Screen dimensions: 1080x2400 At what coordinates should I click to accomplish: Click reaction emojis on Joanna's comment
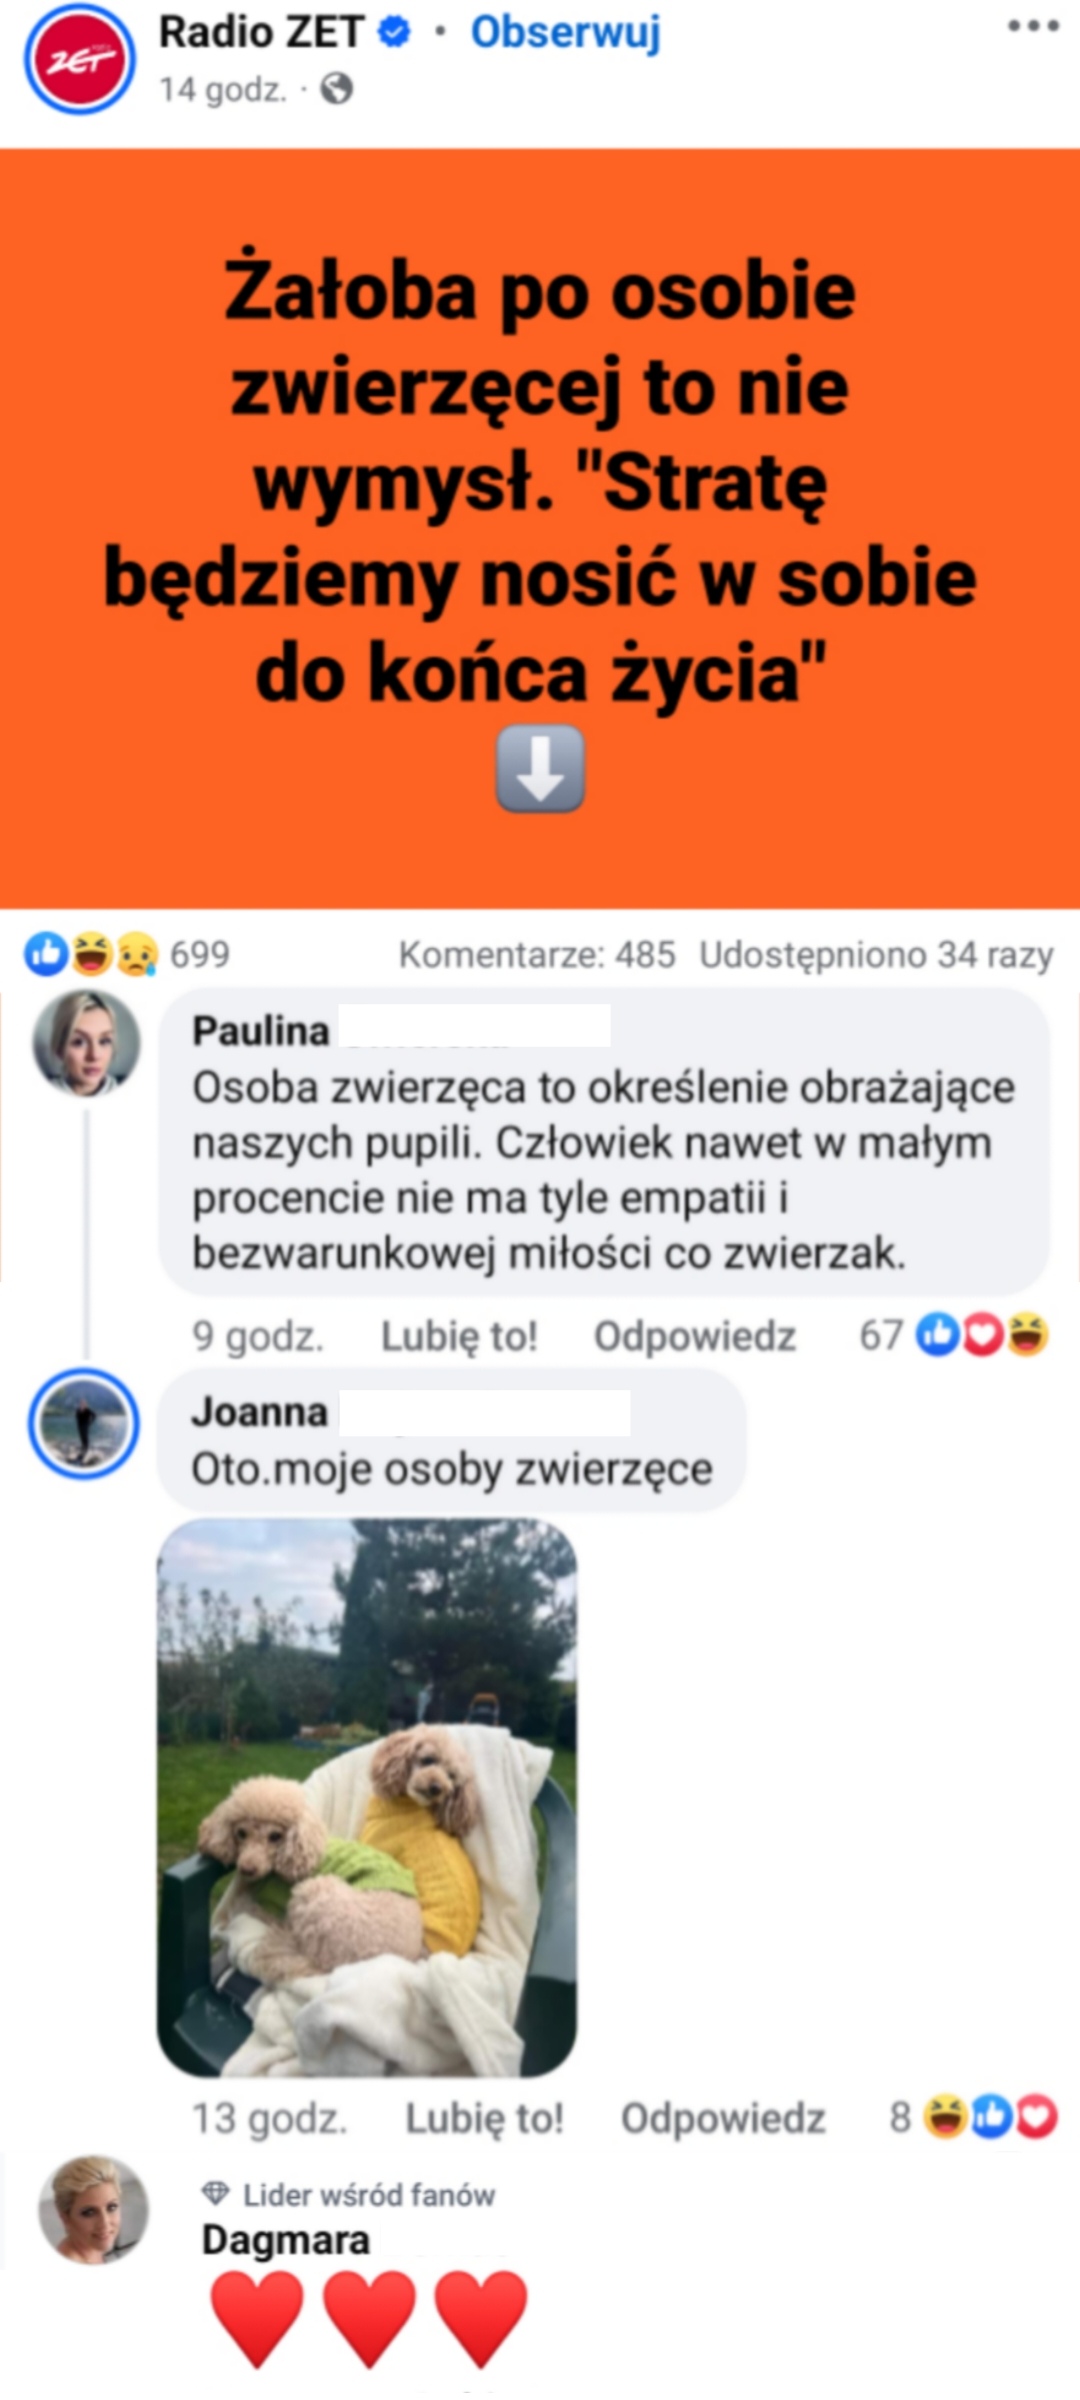pos(990,2116)
